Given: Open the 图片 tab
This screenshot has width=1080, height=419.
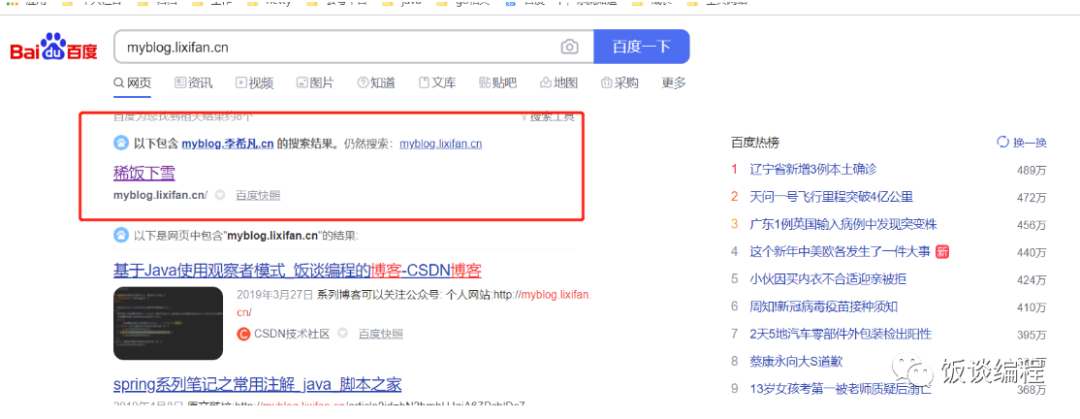Looking at the screenshot, I should click(315, 83).
